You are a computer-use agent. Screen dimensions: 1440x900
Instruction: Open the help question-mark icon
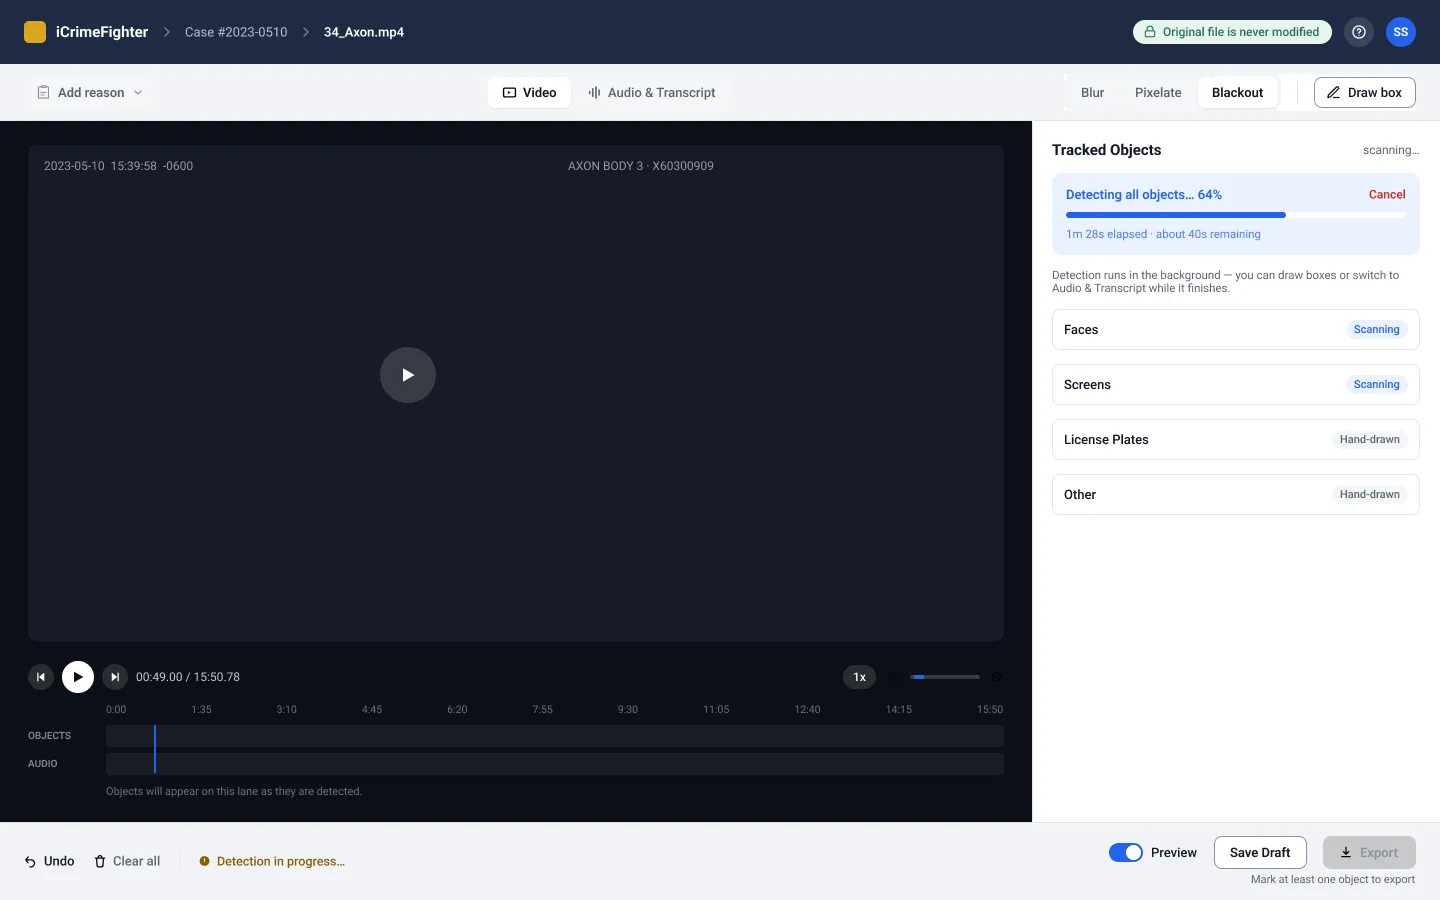click(1359, 32)
